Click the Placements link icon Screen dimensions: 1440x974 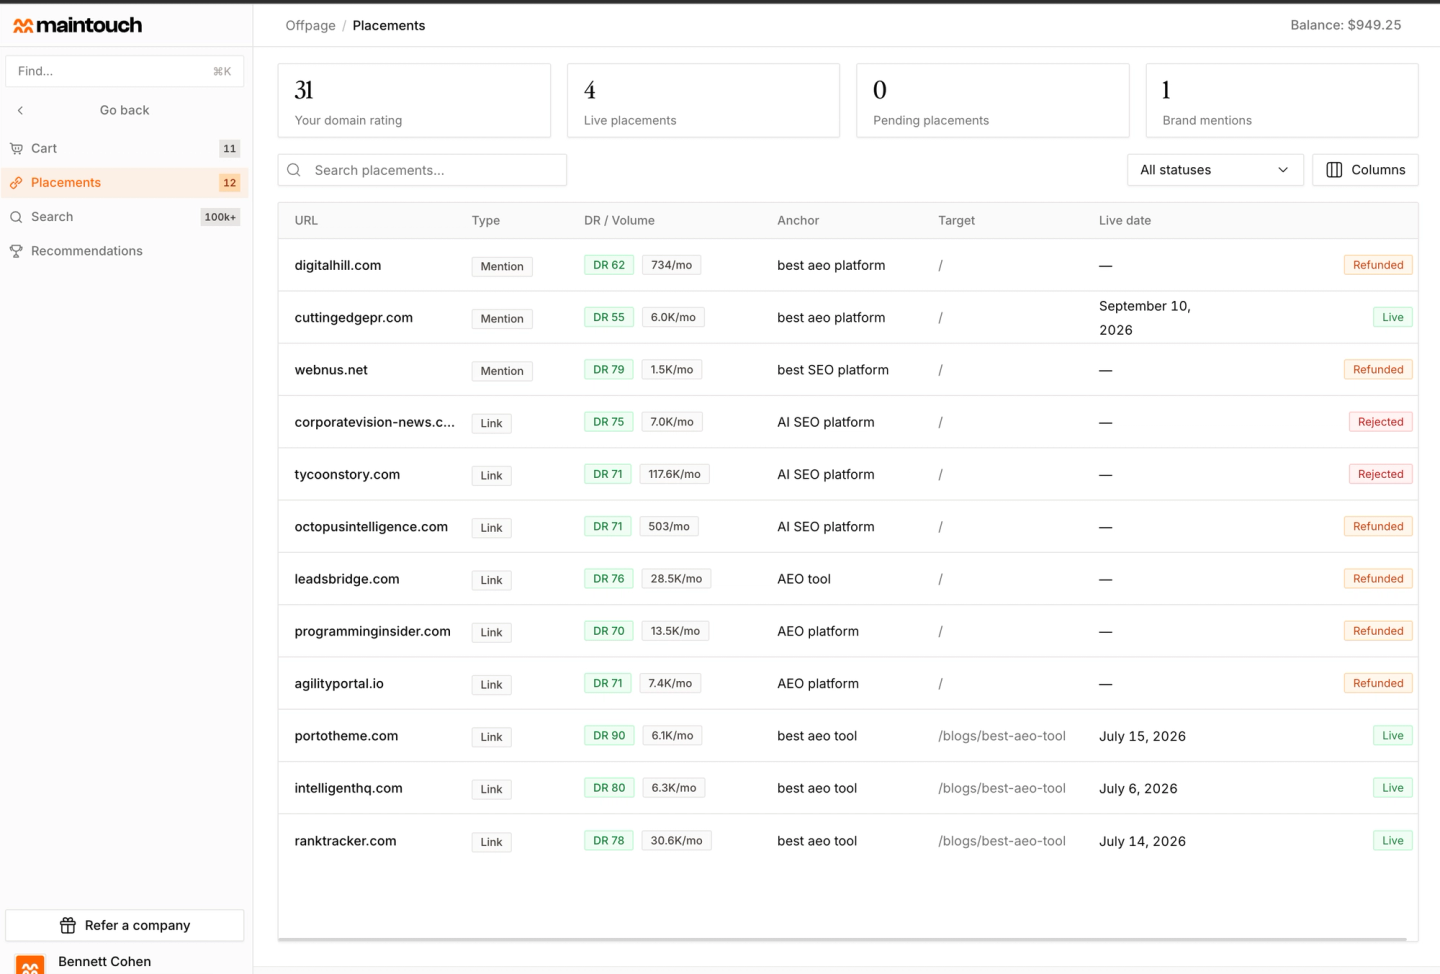(x=16, y=183)
